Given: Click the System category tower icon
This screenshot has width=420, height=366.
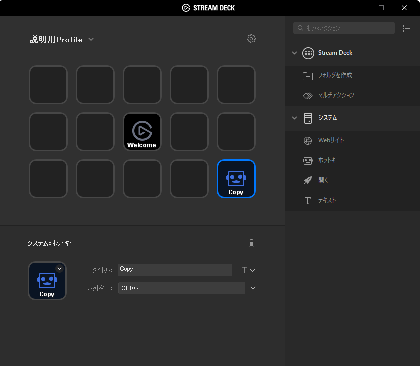Looking at the screenshot, I should pyautogui.click(x=308, y=118).
